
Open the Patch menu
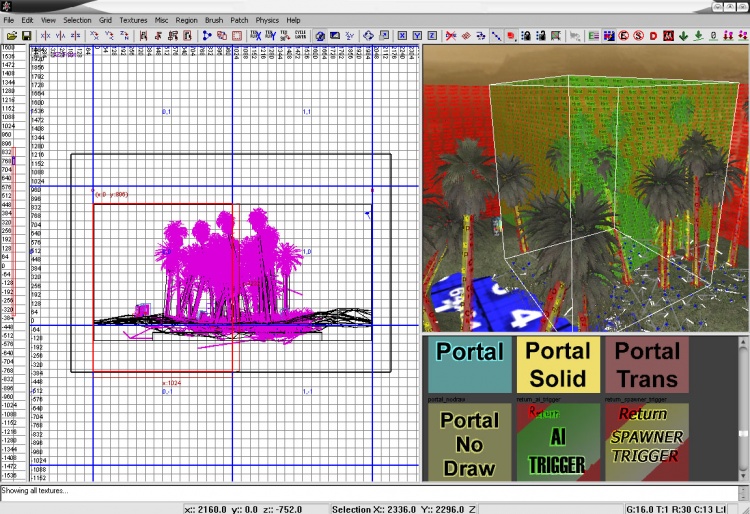tap(239, 20)
